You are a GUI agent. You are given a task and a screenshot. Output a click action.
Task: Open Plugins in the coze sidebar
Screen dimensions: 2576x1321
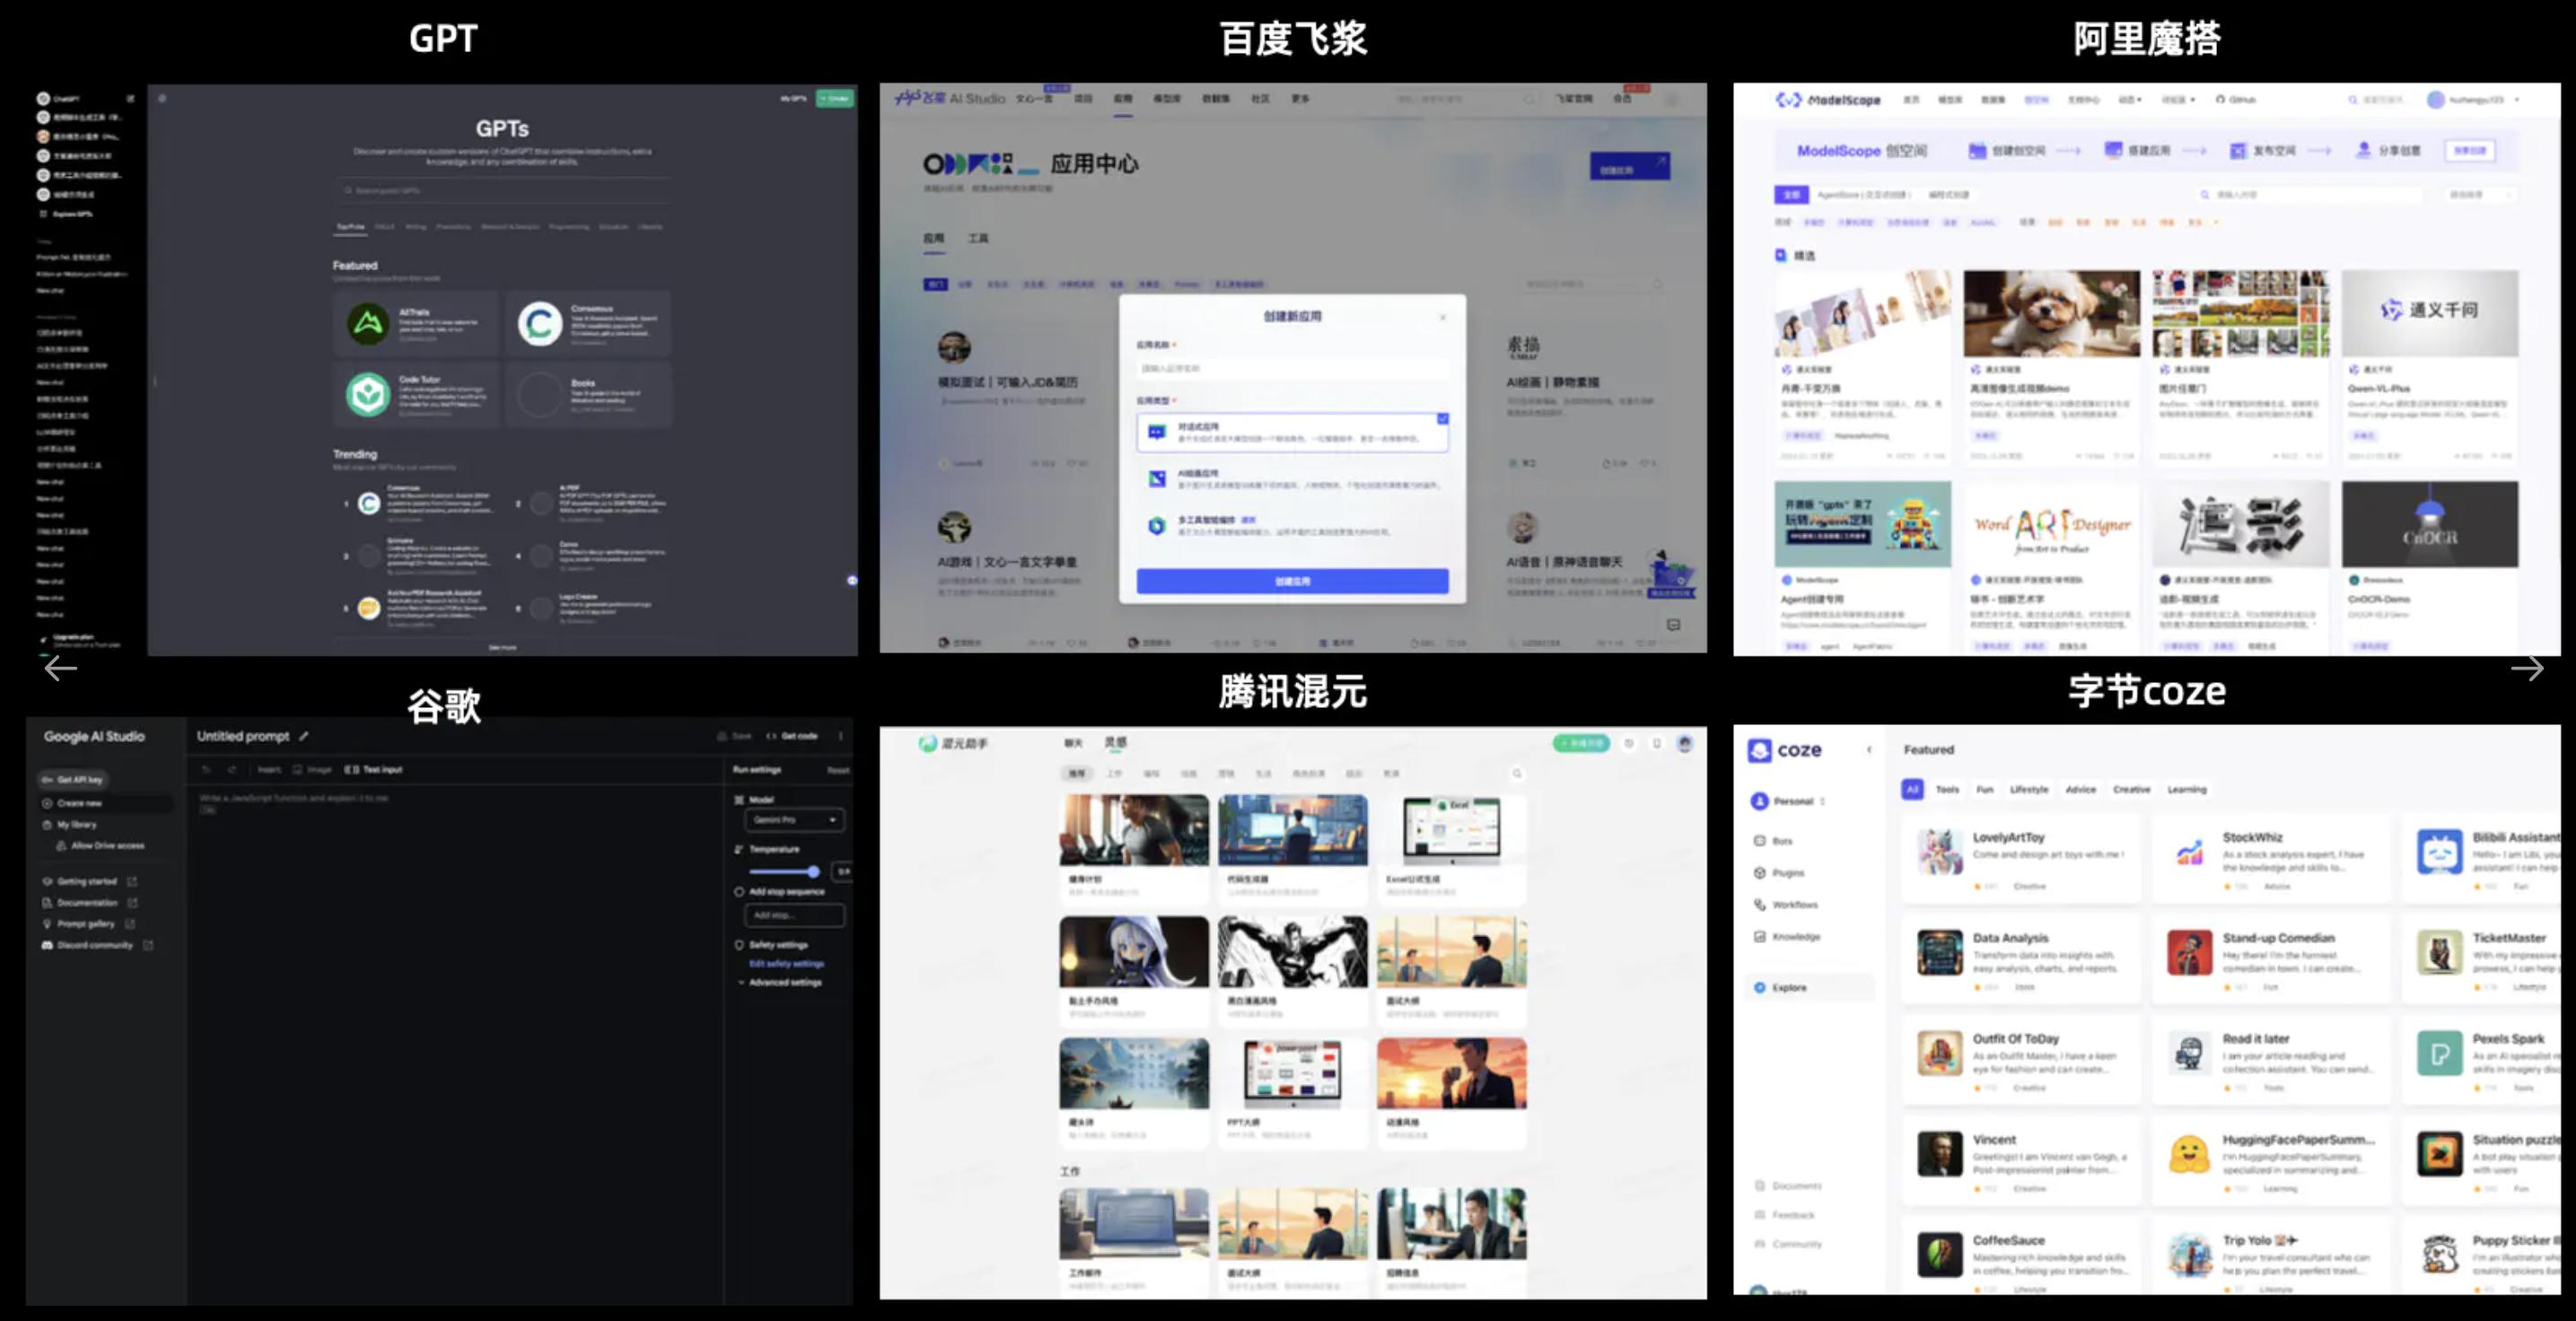[x=1779, y=873]
